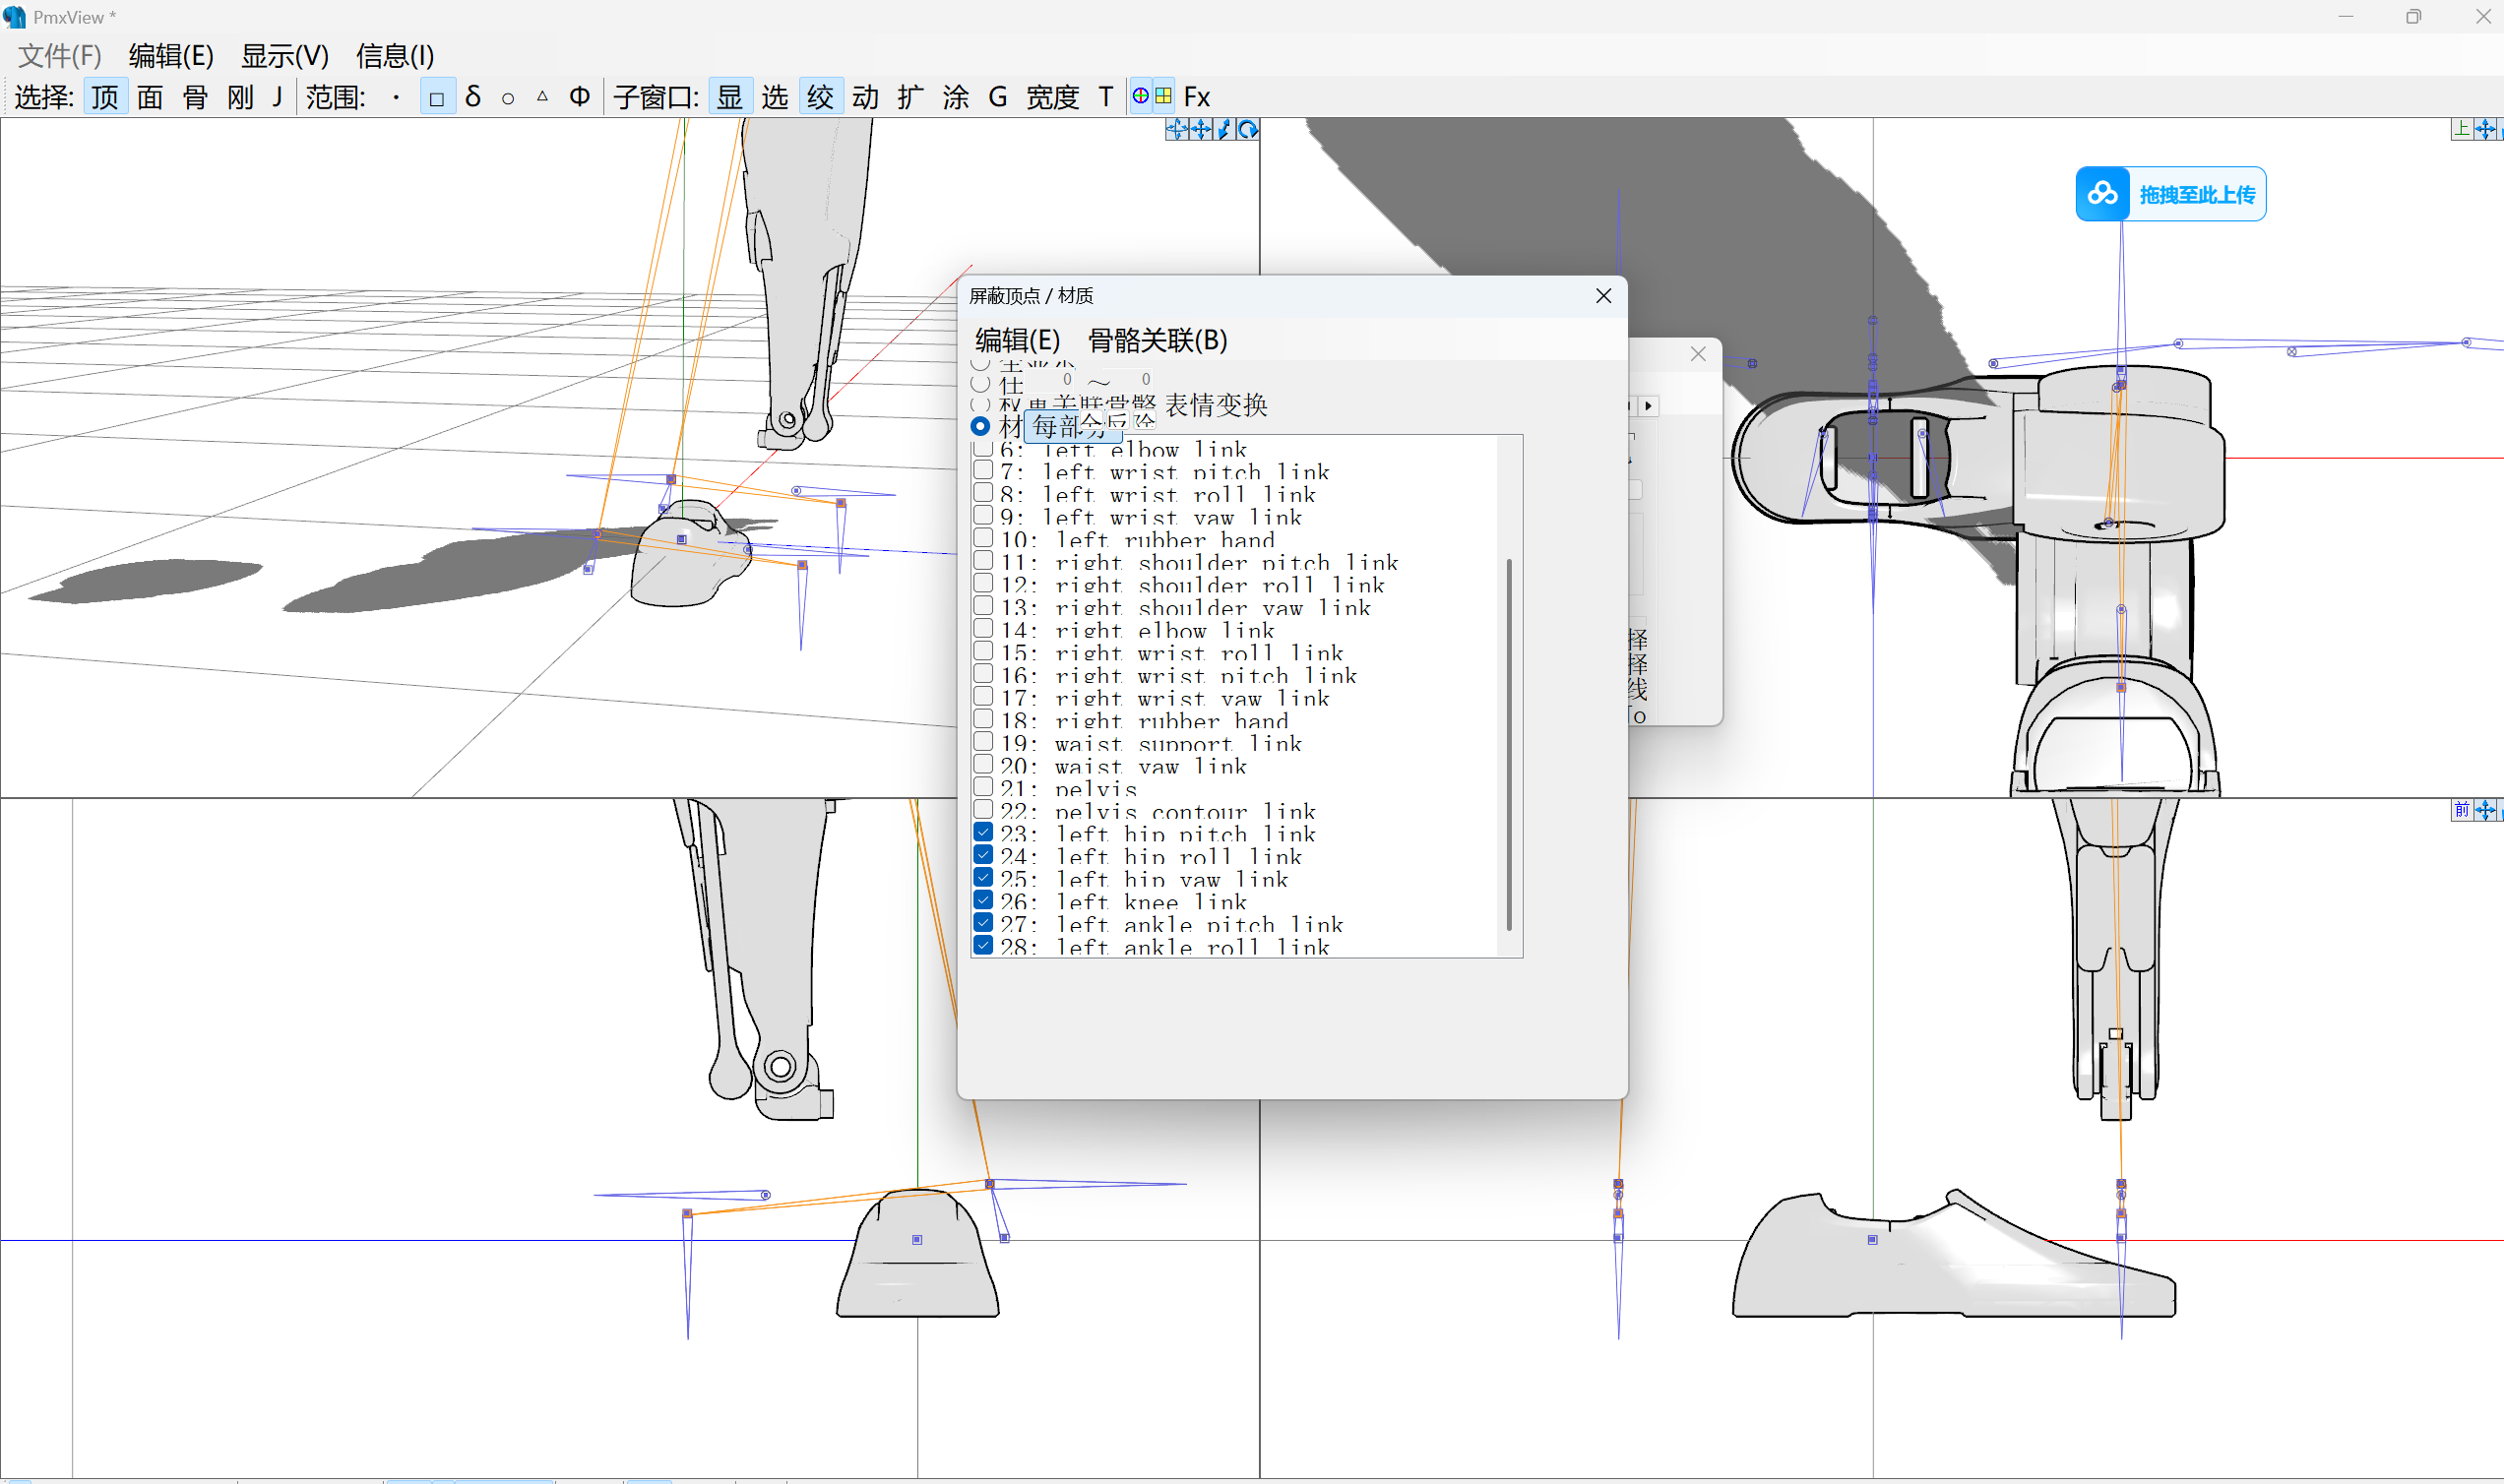The height and width of the screenshot is (1484, 2504).
Task: Uncheck 27: left_ankle_pitch_link
Action: [x=983, y=923]
